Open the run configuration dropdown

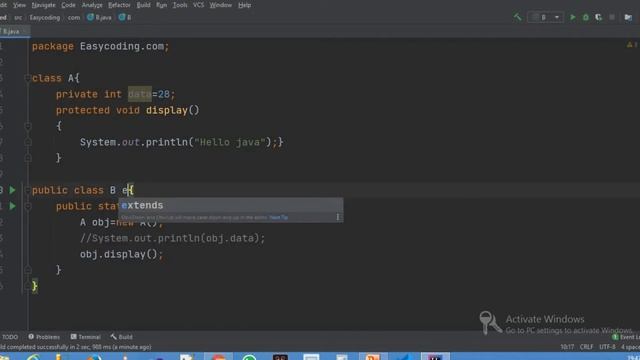(546, 17)
